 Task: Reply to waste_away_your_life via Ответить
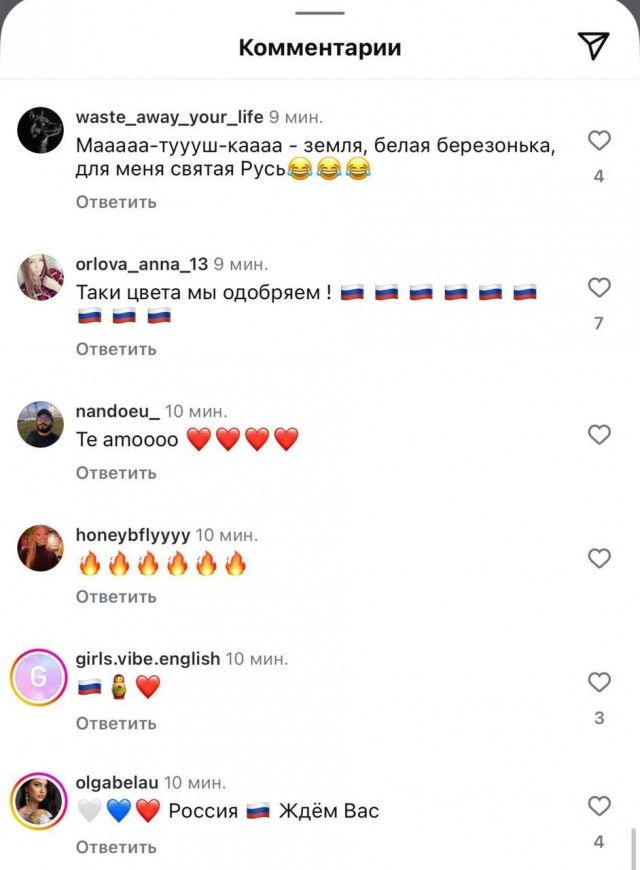point(116,202)
